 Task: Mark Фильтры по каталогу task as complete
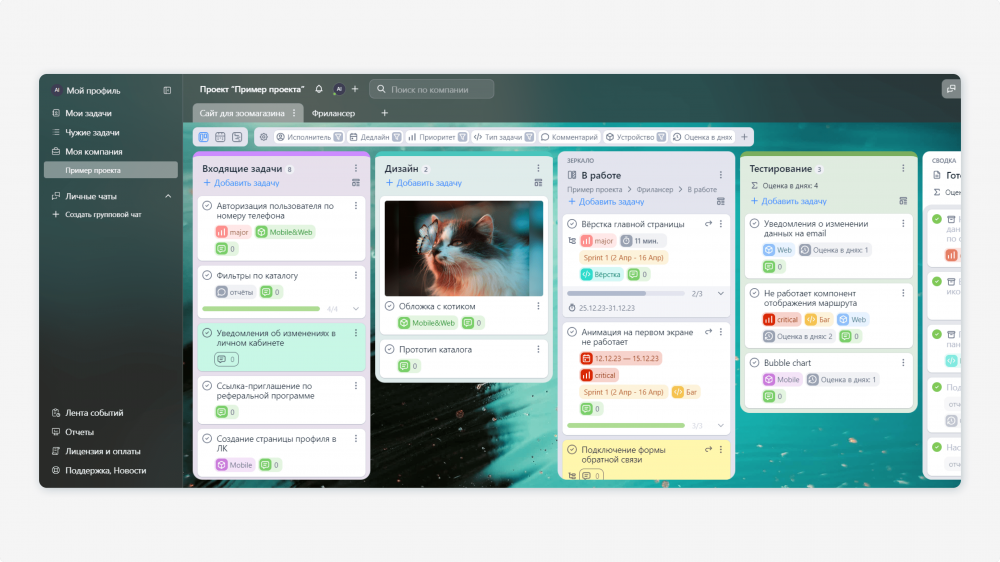tap(207, 276)
